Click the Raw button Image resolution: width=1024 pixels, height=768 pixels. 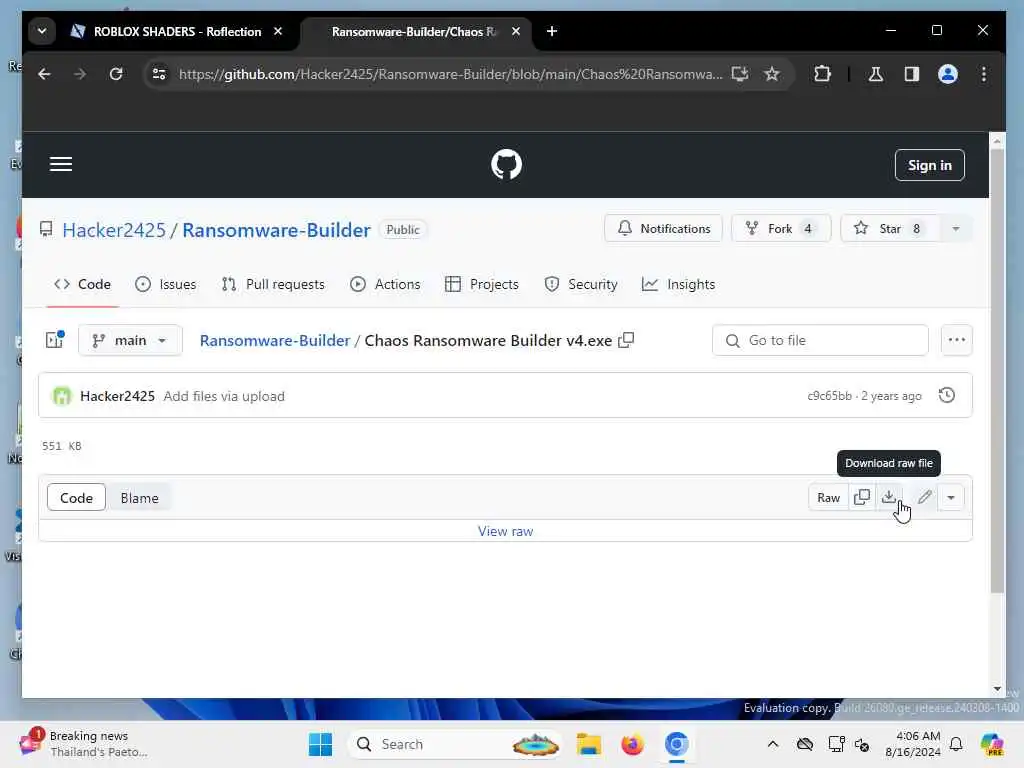(x=829, y=498)
